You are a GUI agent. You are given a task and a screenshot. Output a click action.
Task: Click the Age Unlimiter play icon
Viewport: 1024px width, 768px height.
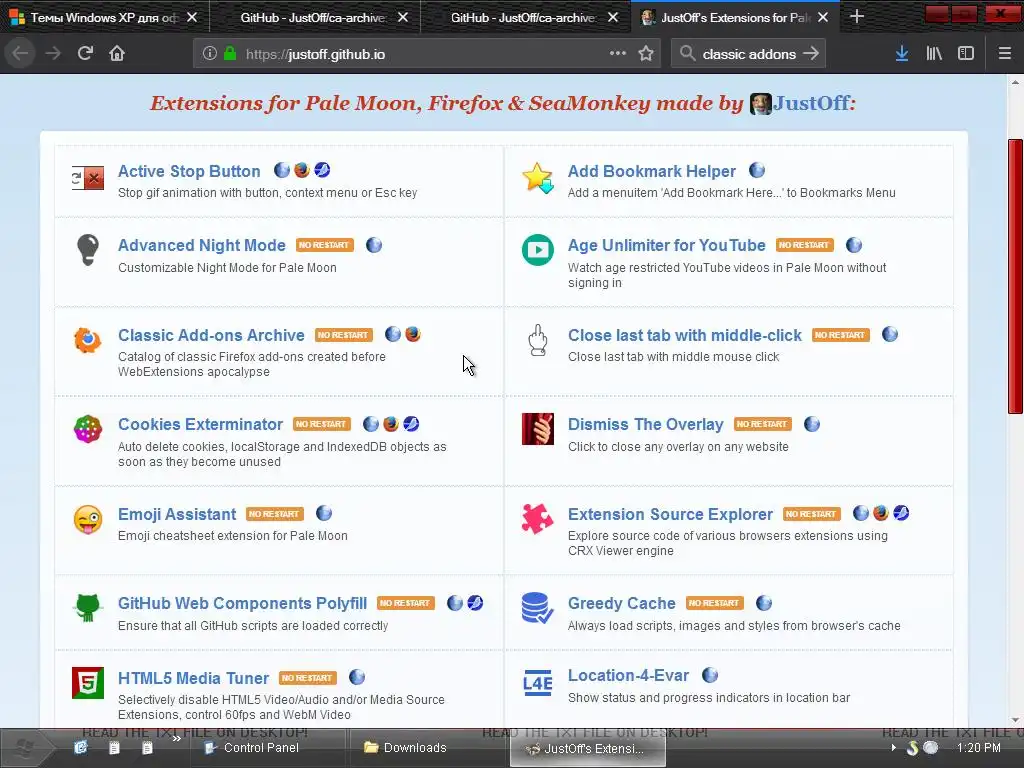pos(537,249)
